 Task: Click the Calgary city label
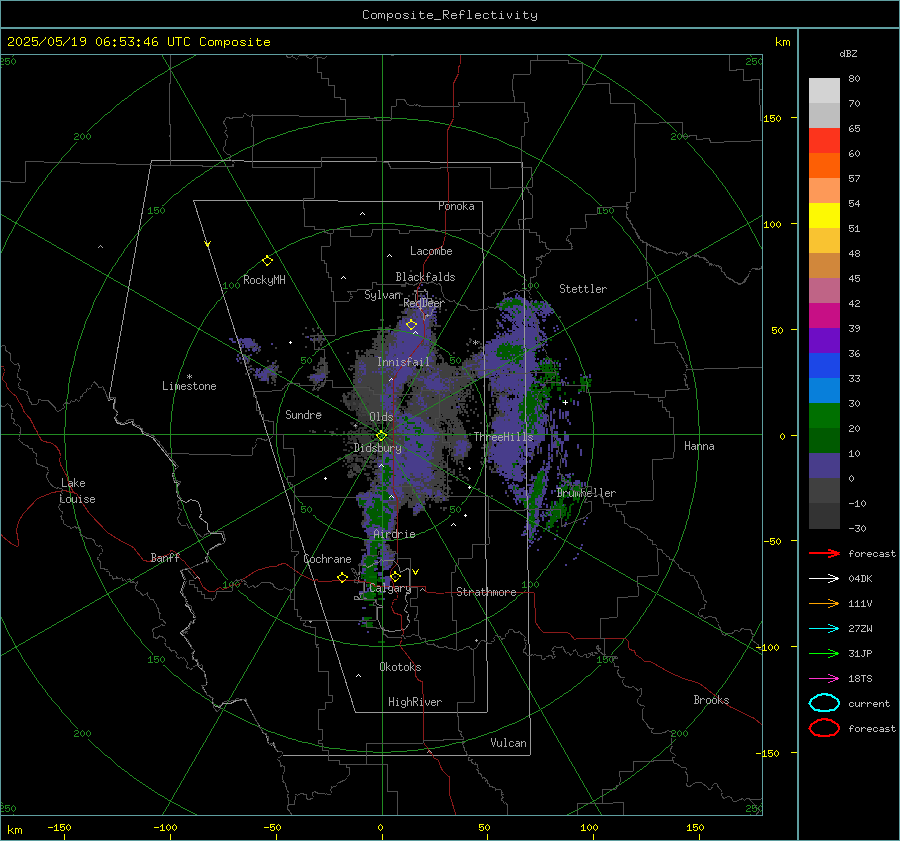[390, 588]
